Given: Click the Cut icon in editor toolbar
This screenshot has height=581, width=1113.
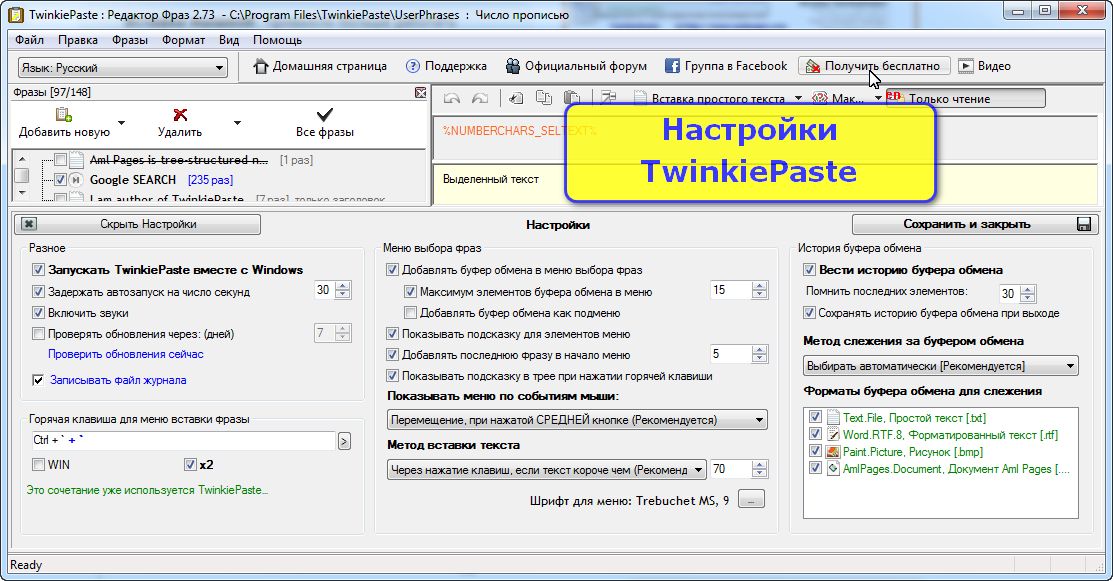Looking at the screenshot, I should [x=516, y=99].
